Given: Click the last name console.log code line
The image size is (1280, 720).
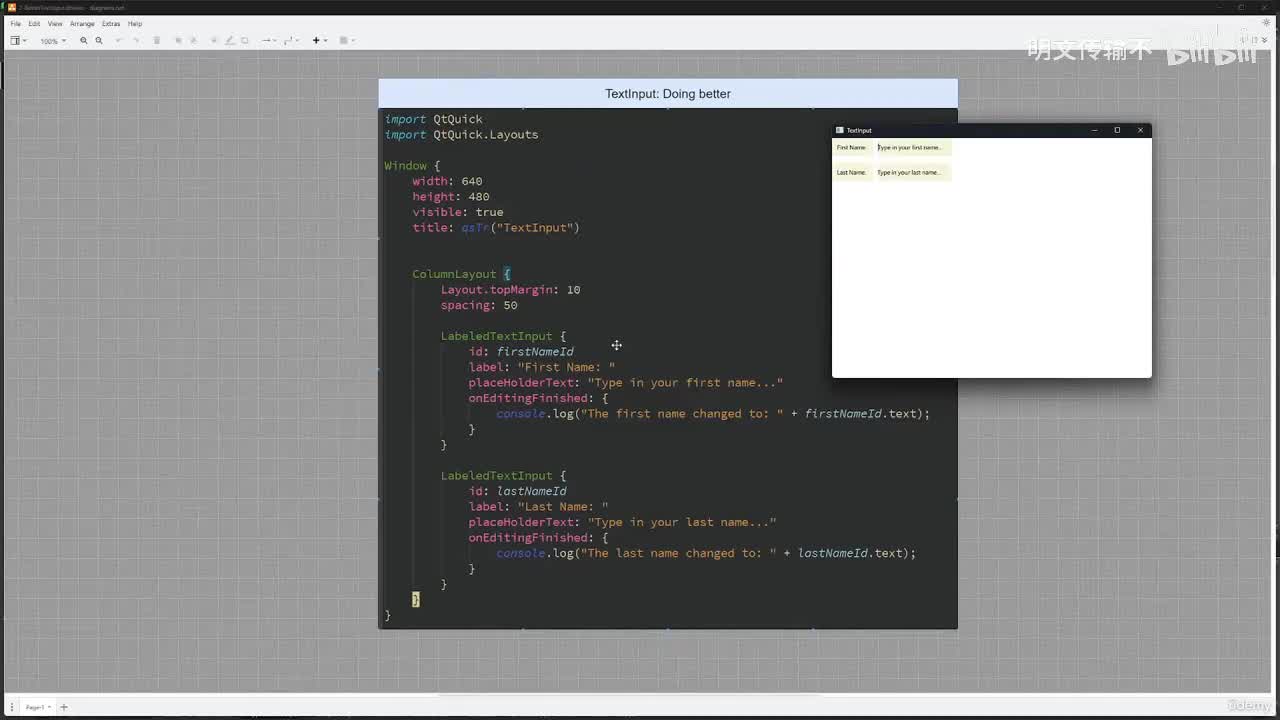Looking at the screenshot, I should point(706,553).
